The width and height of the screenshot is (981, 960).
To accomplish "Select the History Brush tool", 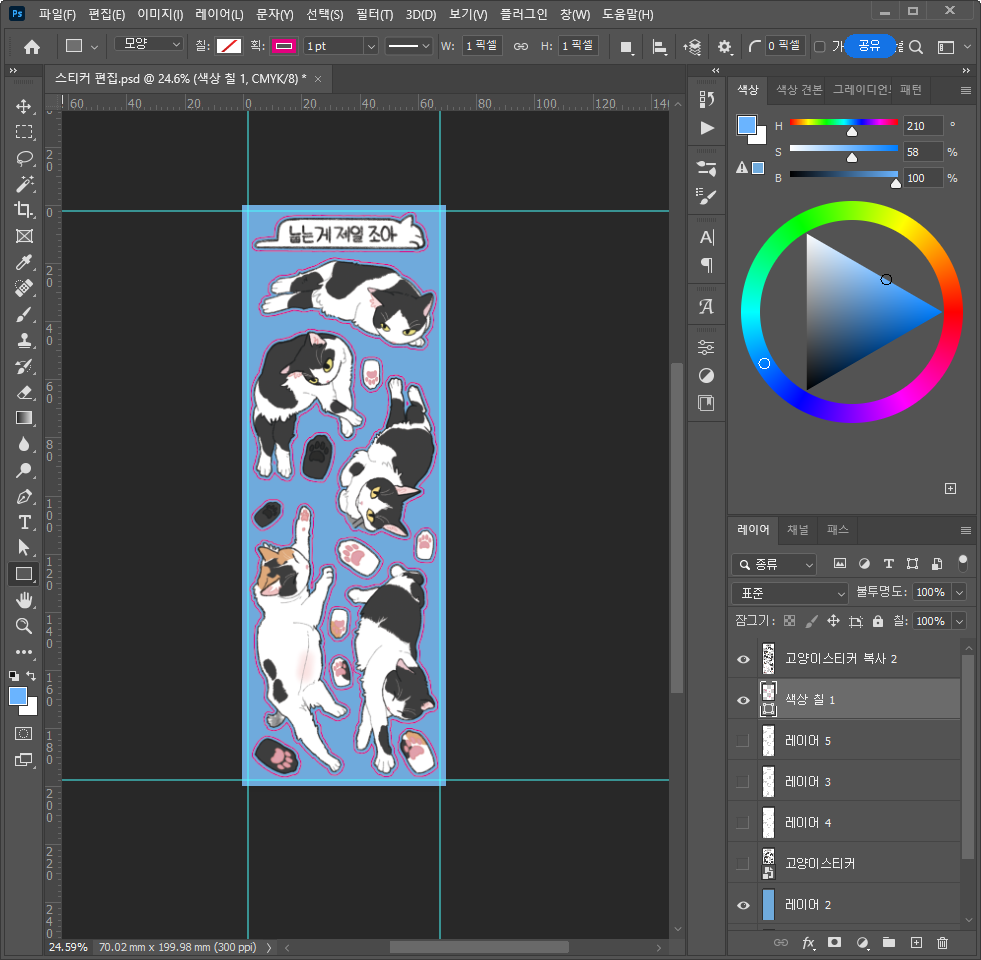I will point(24,366).
